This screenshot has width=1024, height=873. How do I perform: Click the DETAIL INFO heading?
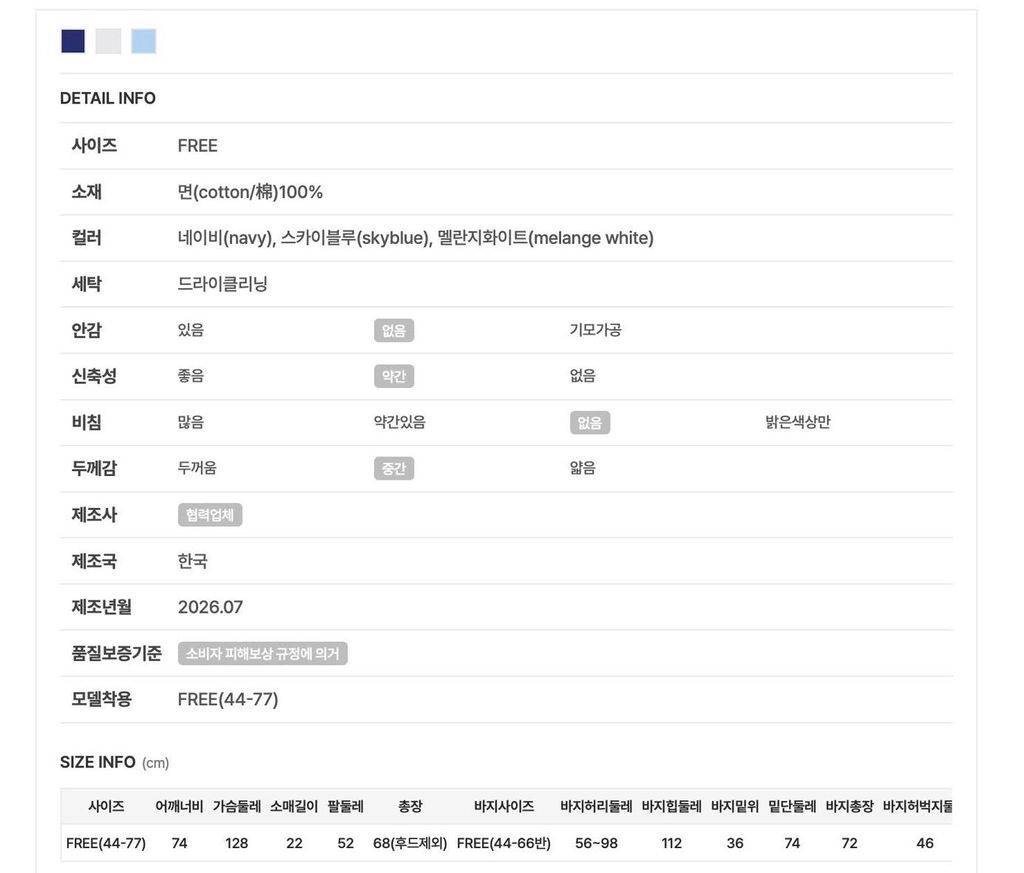[108, 98]
